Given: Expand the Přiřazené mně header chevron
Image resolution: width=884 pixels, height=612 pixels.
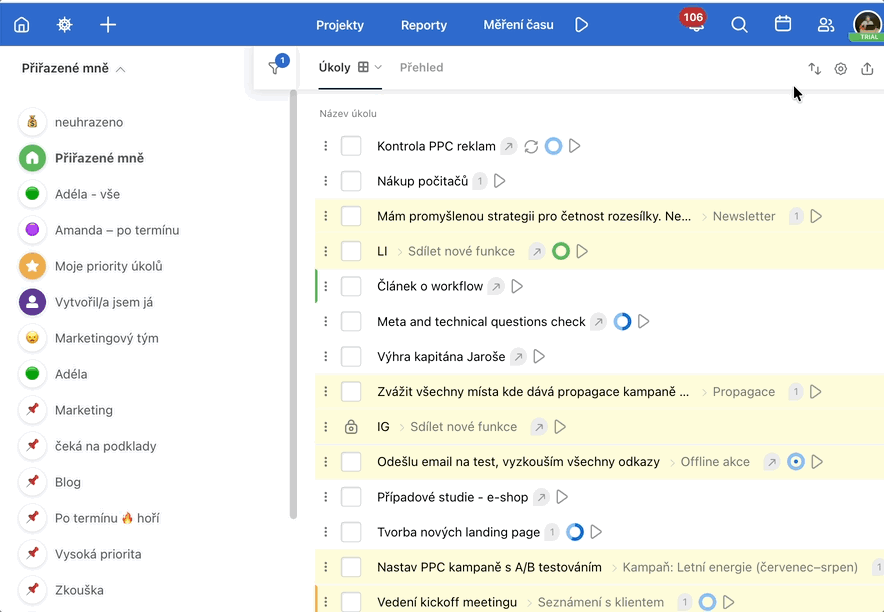Looking at the screenshot, I should pyautogui.click(x=121, y=70).
